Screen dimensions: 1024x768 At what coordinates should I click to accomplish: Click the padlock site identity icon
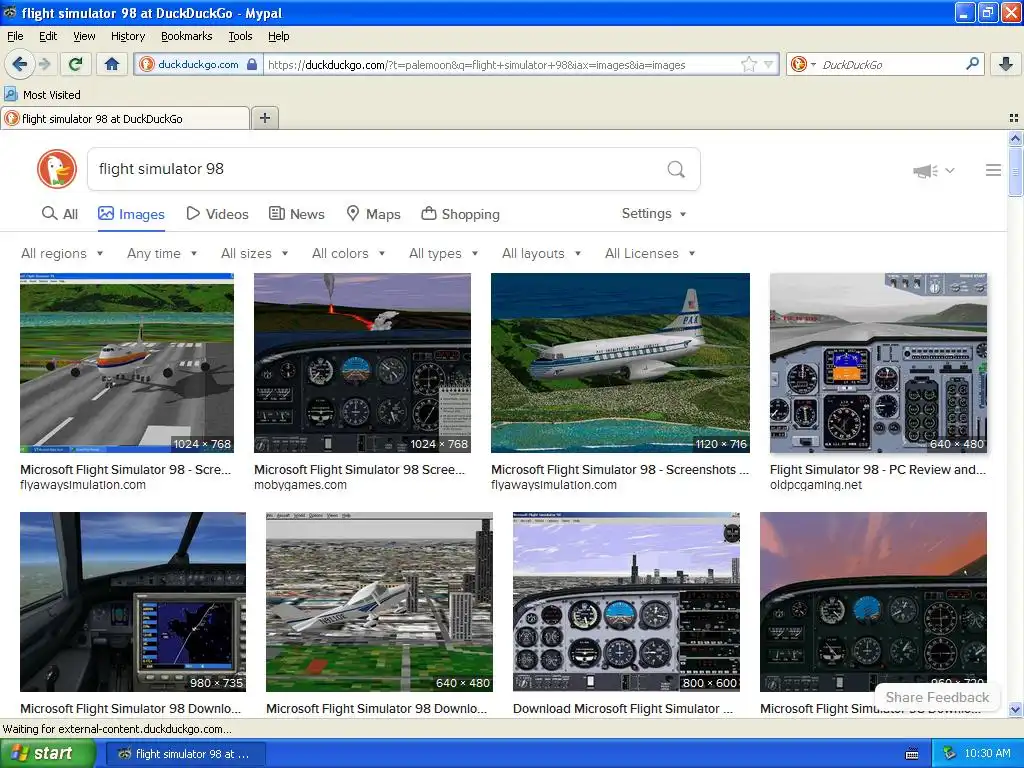pos(251,64)
